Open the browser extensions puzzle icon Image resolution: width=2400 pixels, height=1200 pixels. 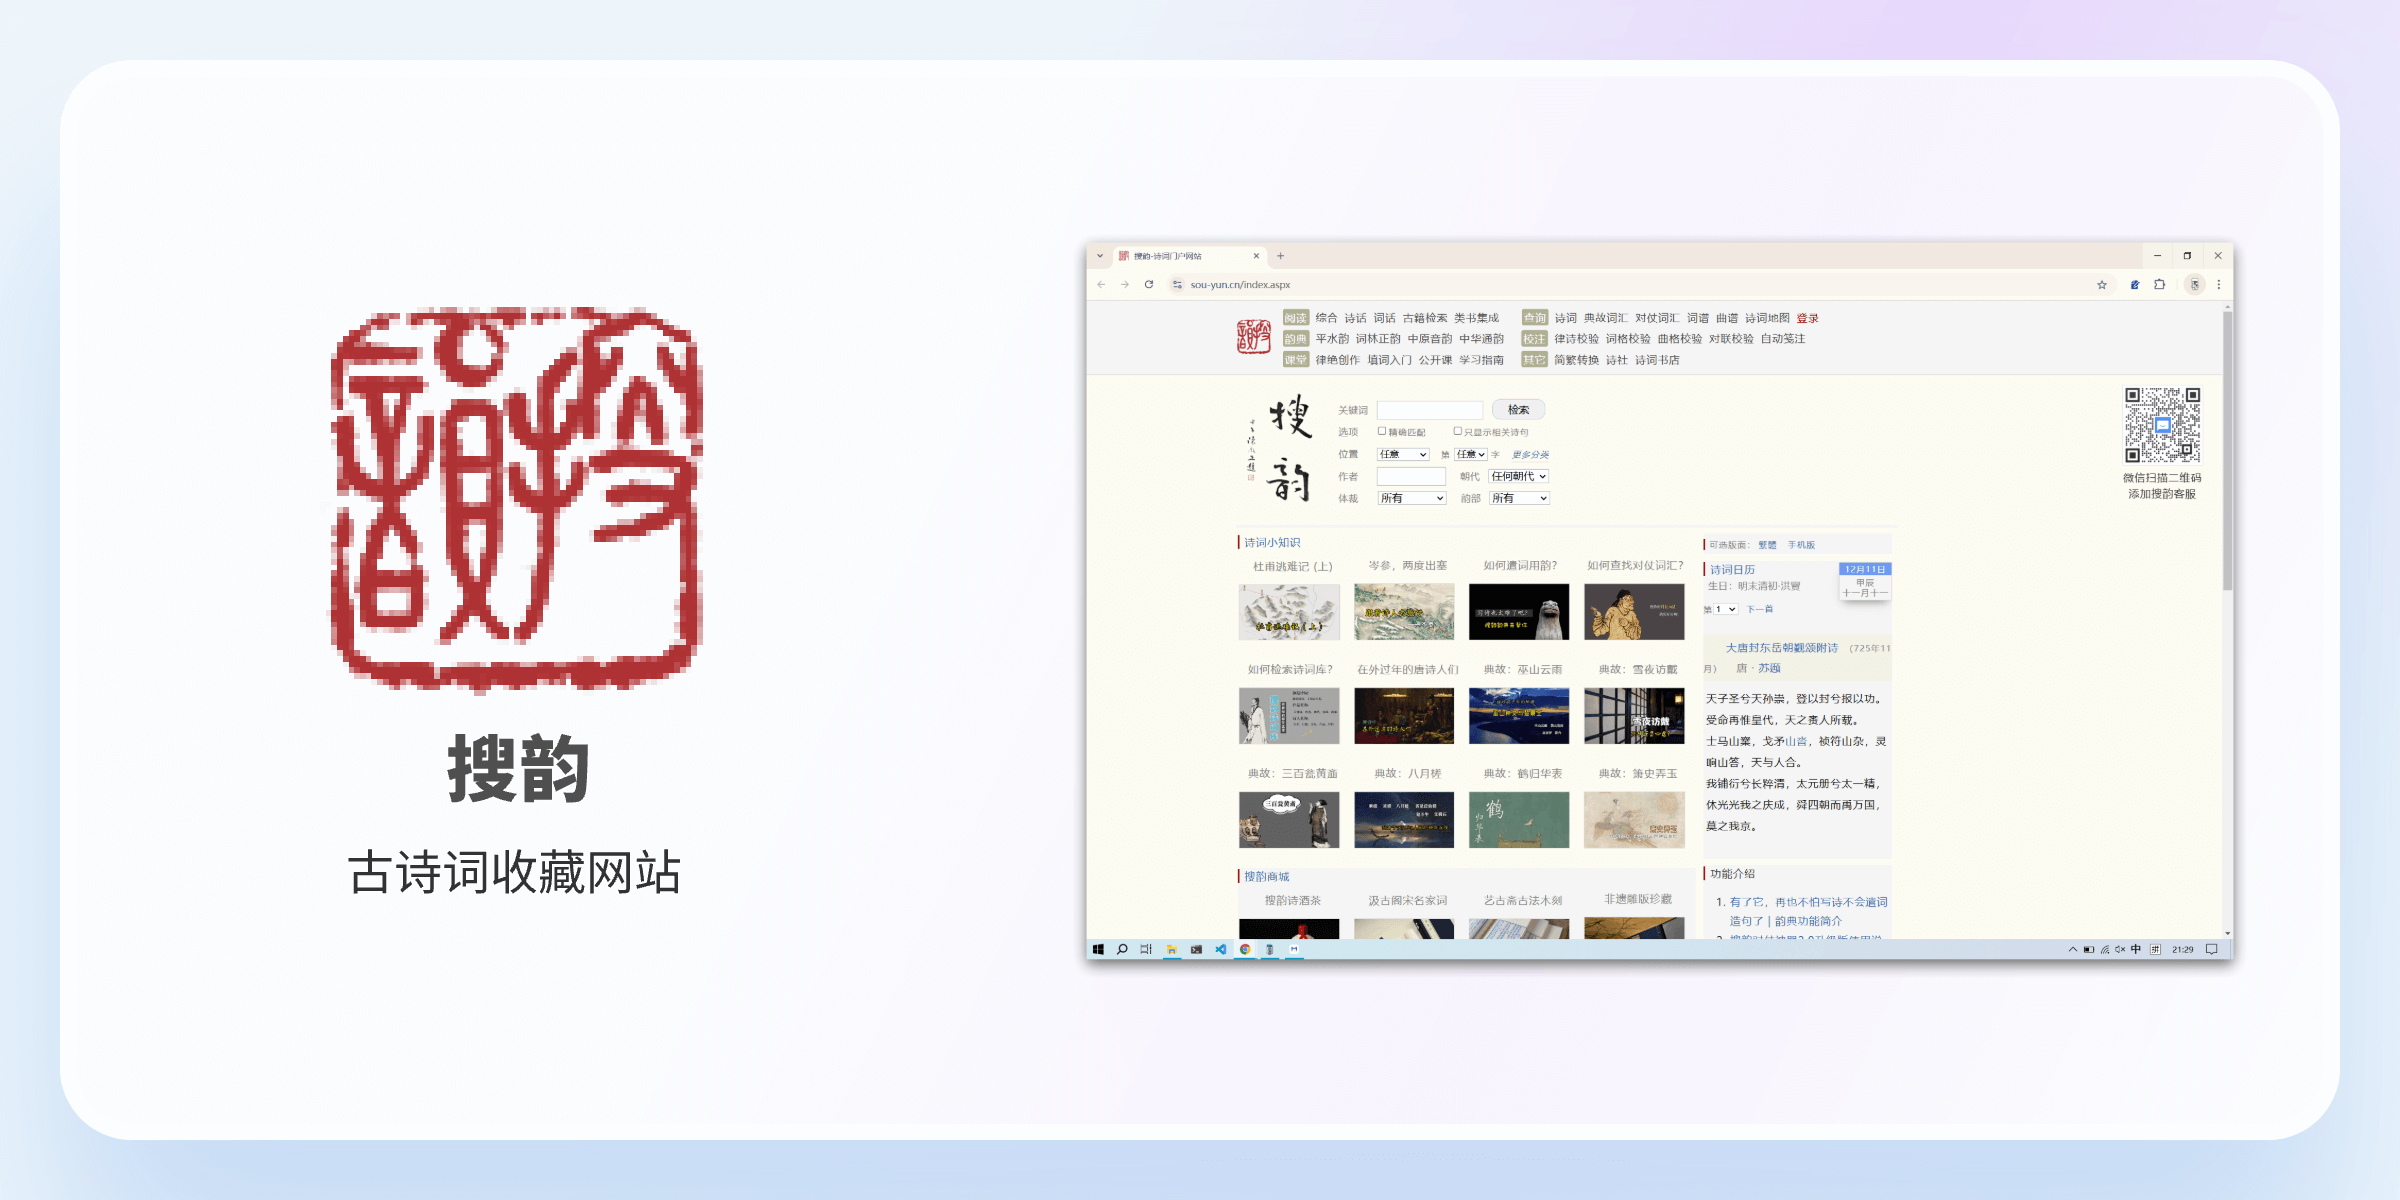[2160, 285]
